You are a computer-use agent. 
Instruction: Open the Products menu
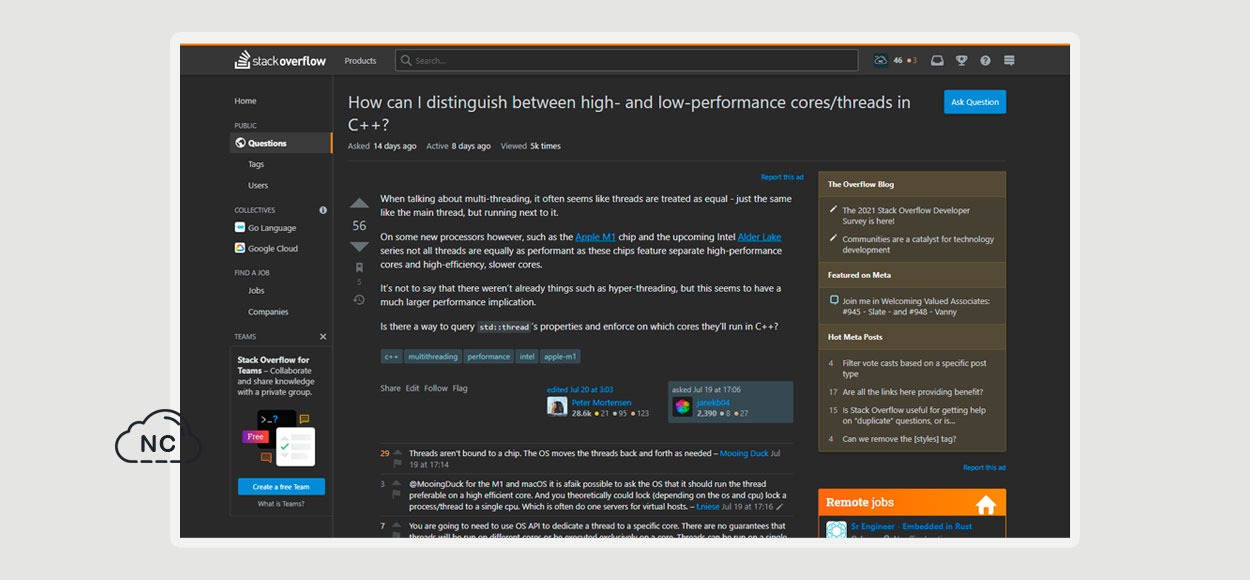pos(360,61)
